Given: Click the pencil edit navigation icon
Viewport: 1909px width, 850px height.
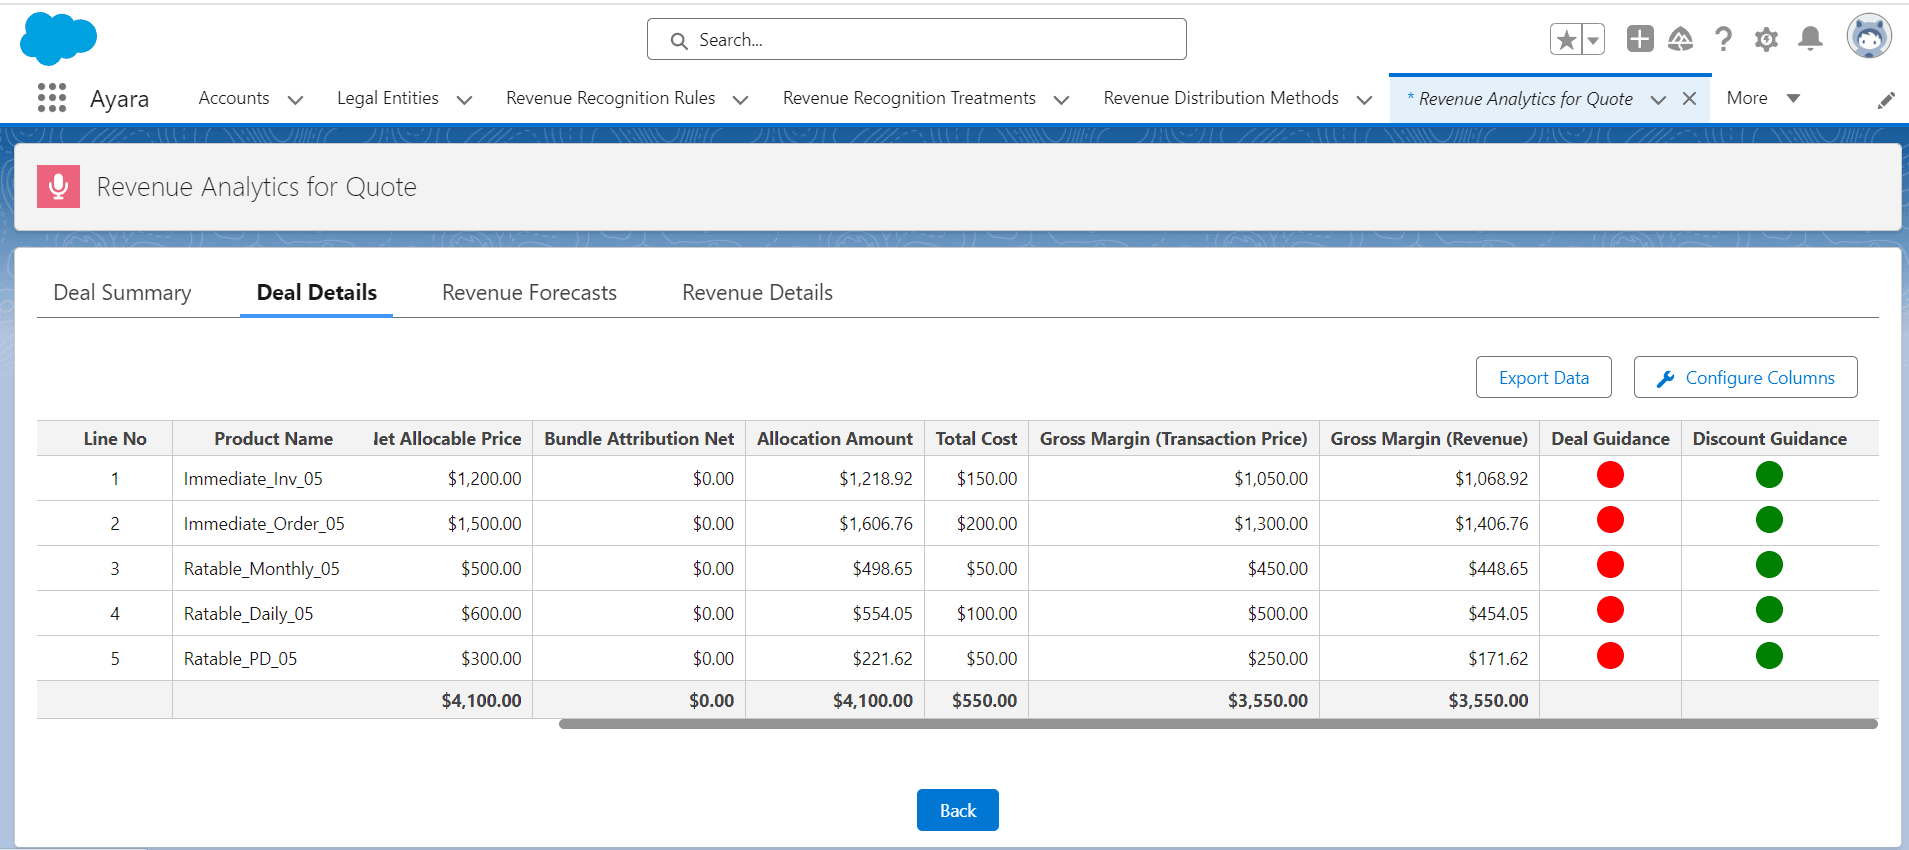Looking at the screenshot, I should 1886,100.
